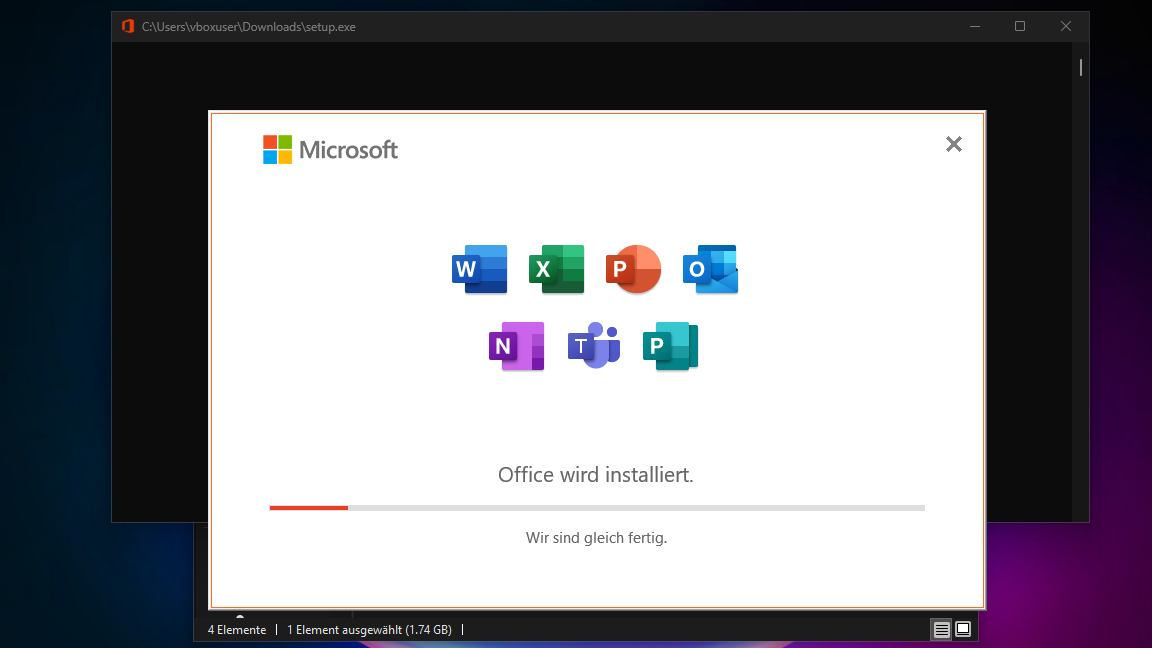The height and width of the screenshot is (648, 1152).
Task: Minimize the setup.exe console window
Action: point(973,27)
